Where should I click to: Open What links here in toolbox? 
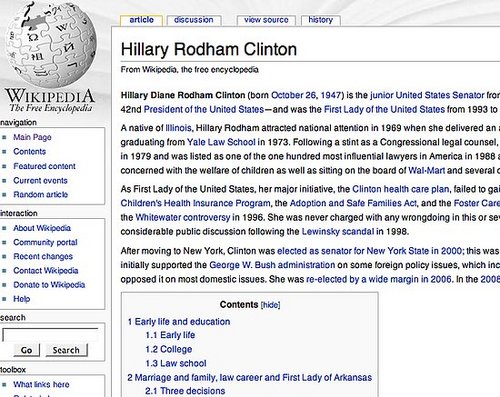(41, 384)
